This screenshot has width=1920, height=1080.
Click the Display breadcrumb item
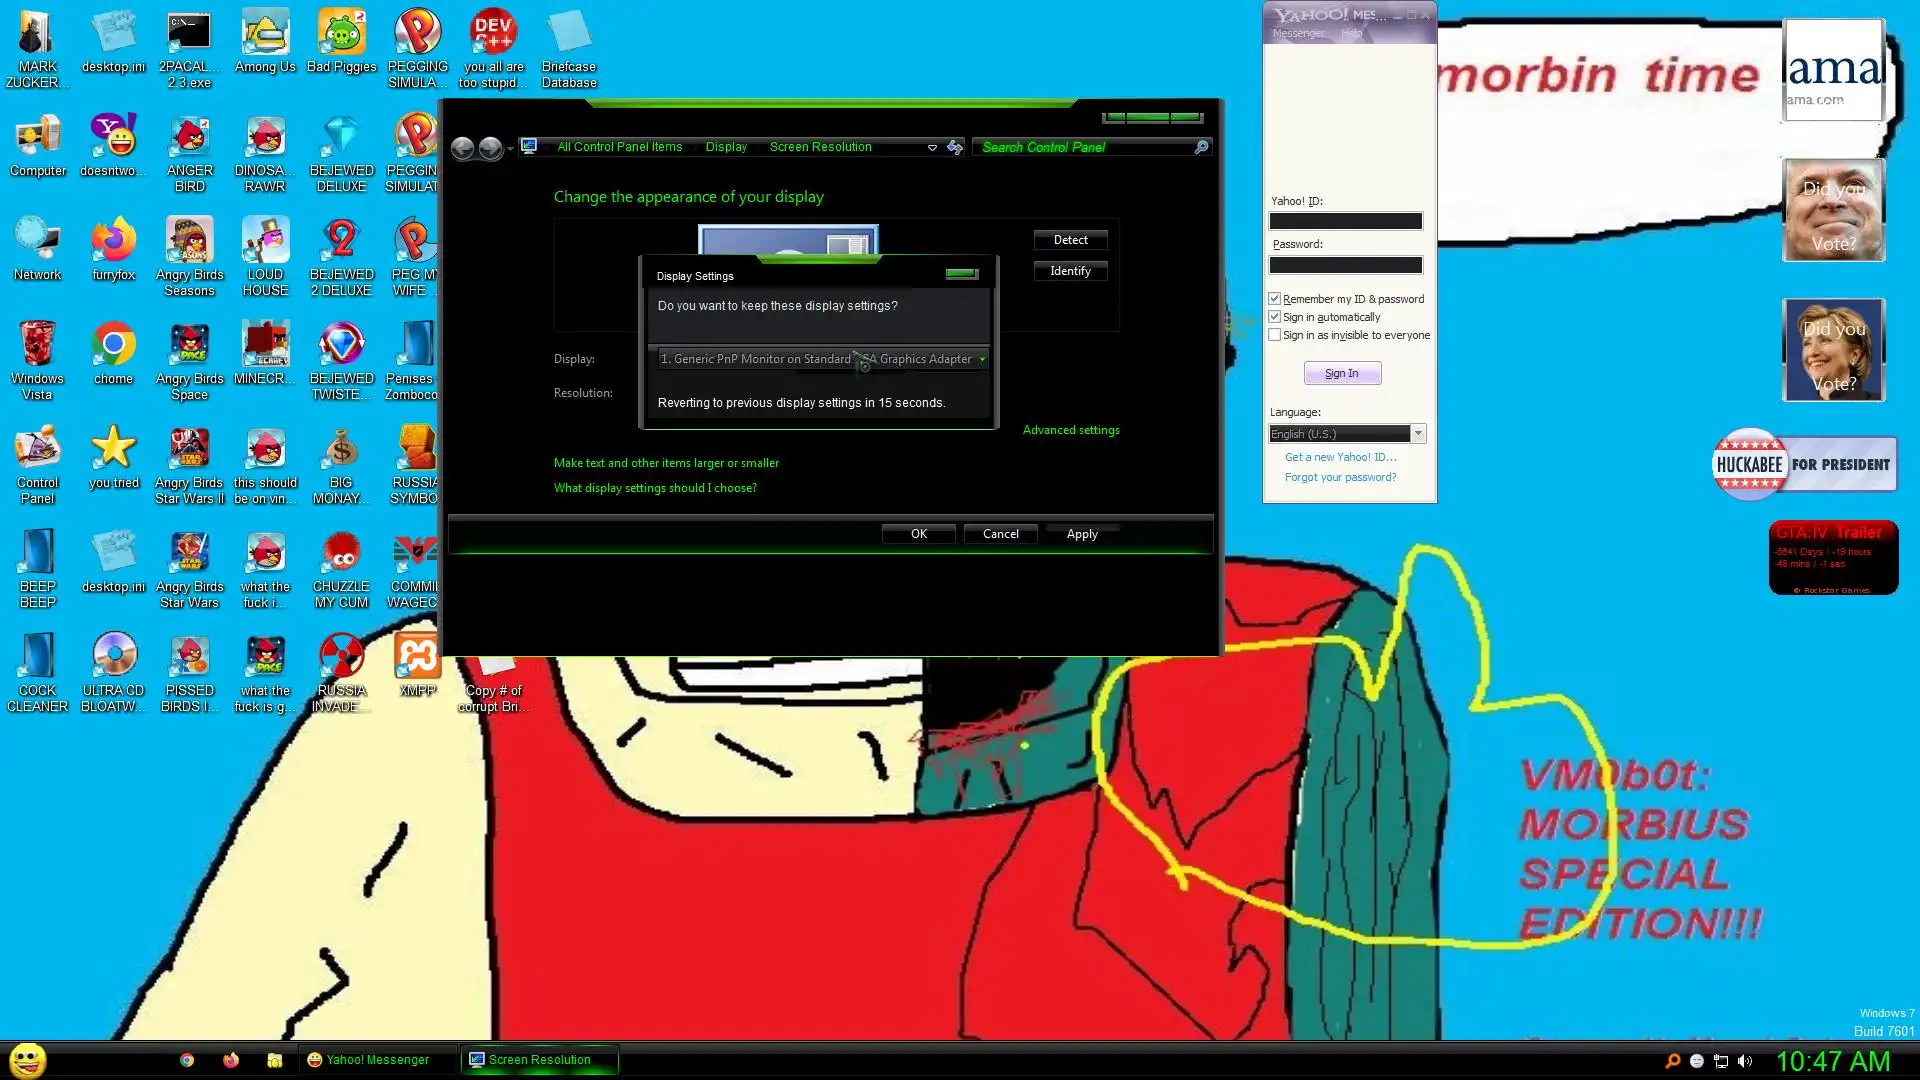point(726,147)
